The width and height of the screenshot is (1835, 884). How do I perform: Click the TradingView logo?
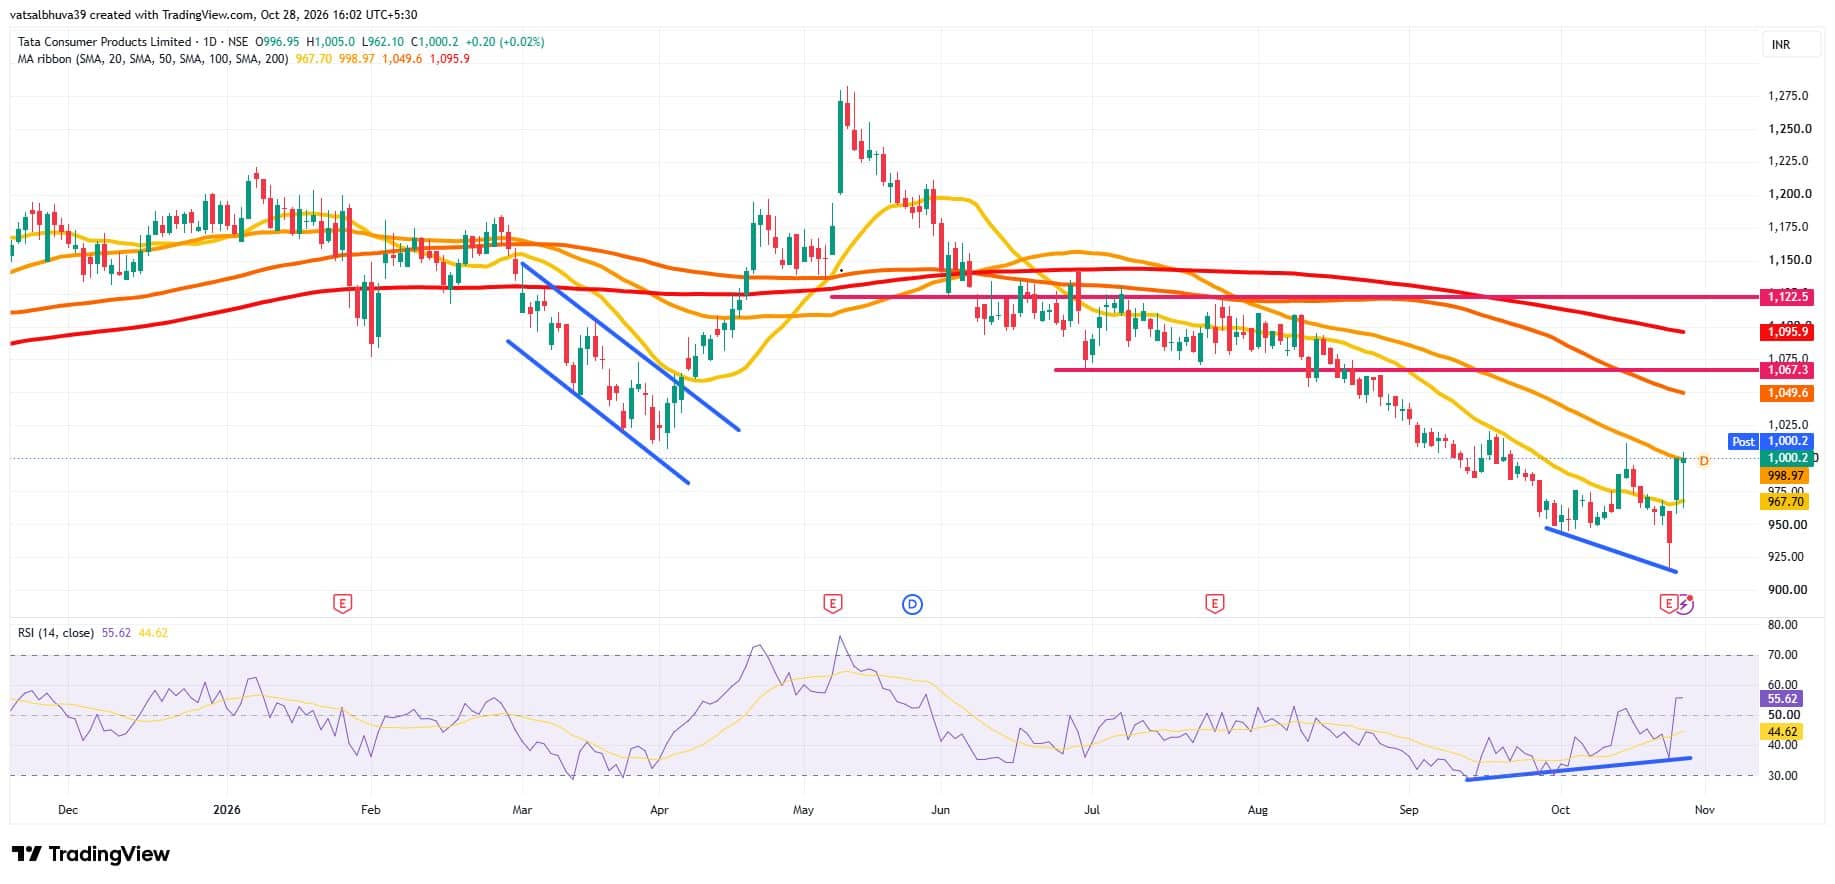(91, 854)
